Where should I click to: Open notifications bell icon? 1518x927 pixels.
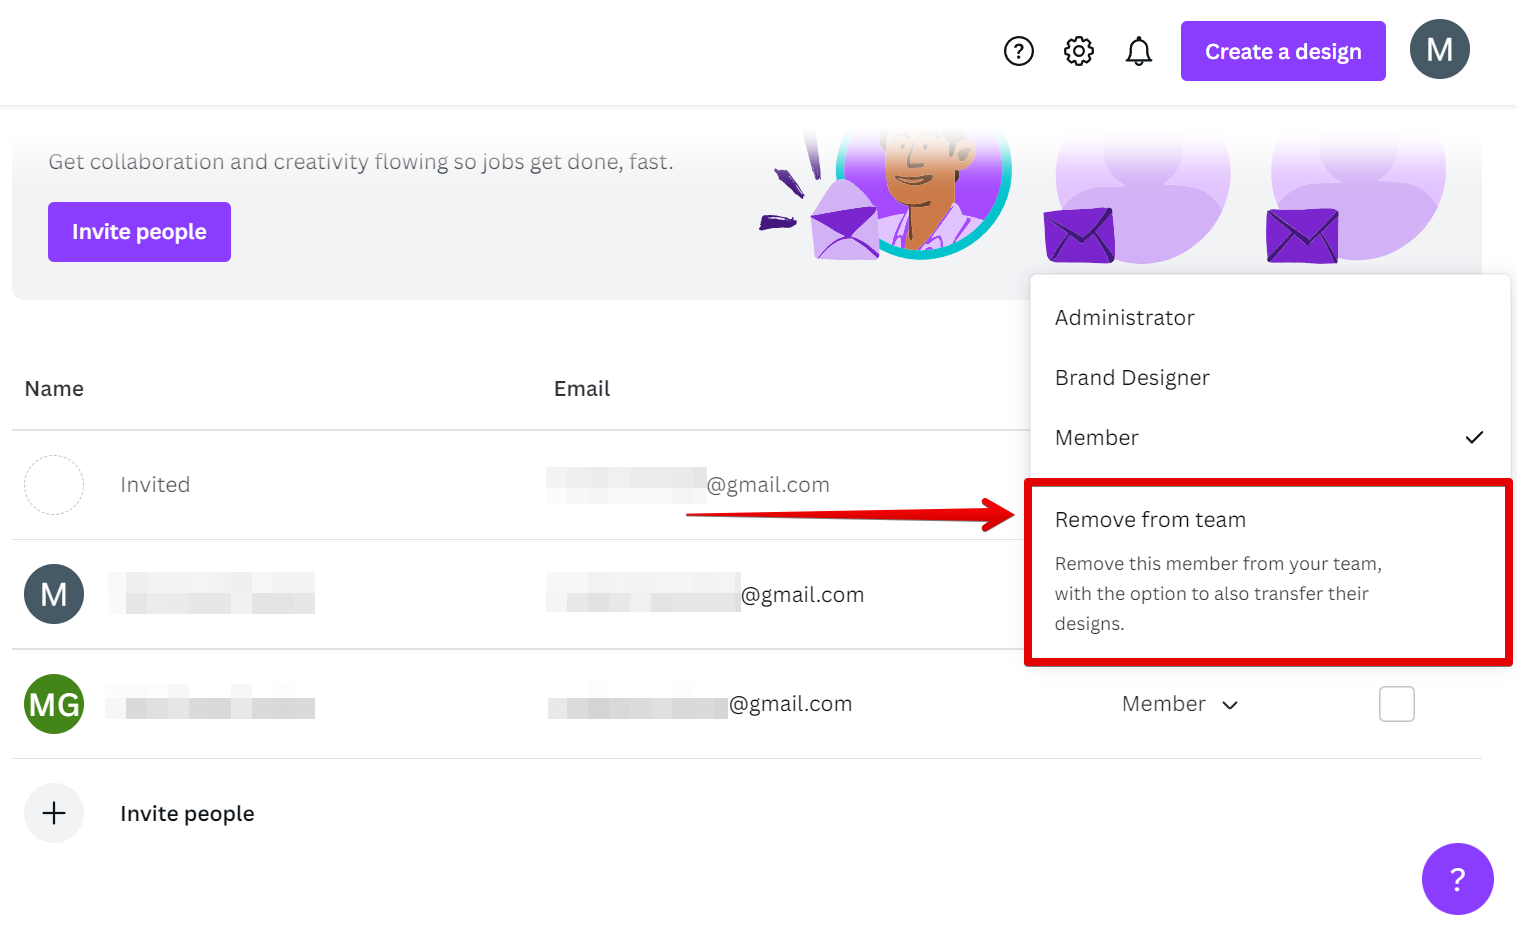[x=1138, y=51]
